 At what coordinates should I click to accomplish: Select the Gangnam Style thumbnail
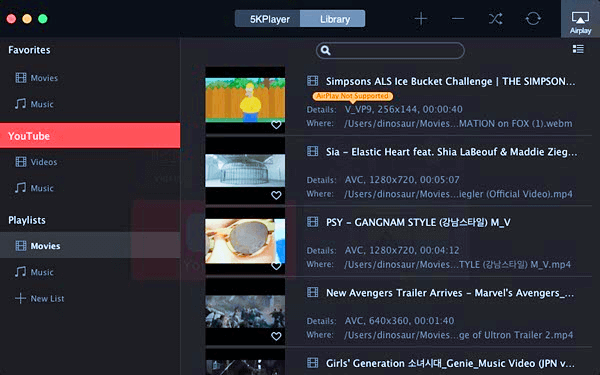pyautogui.click(x=245, y=241)
